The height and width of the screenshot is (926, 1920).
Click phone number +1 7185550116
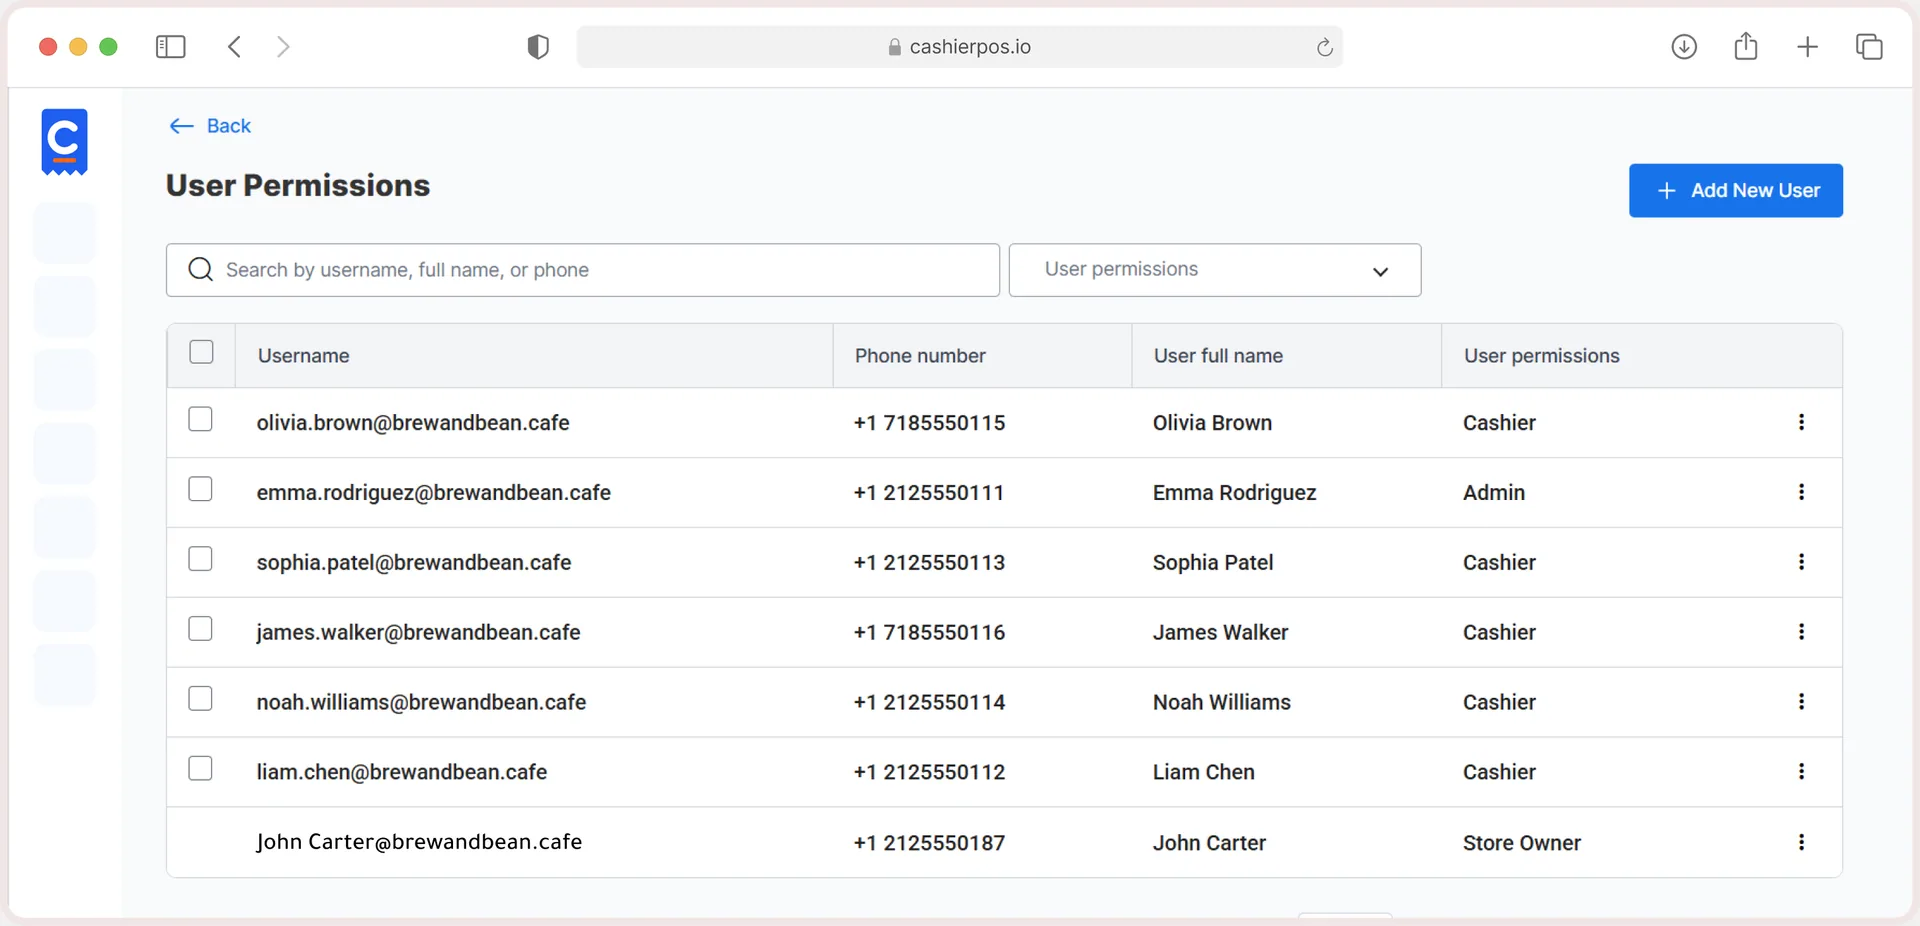click(929, 633)
